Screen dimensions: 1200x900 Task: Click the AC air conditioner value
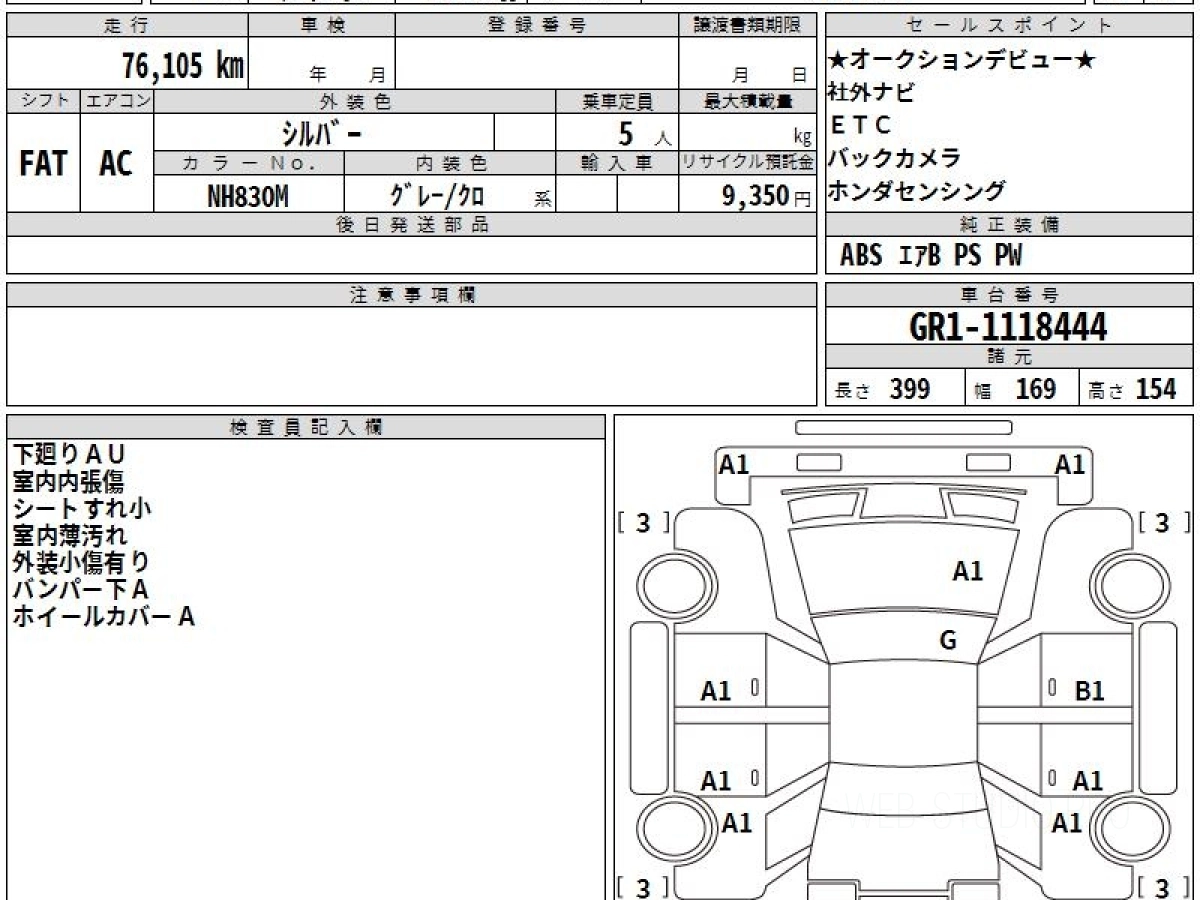[x=116, y=163]
